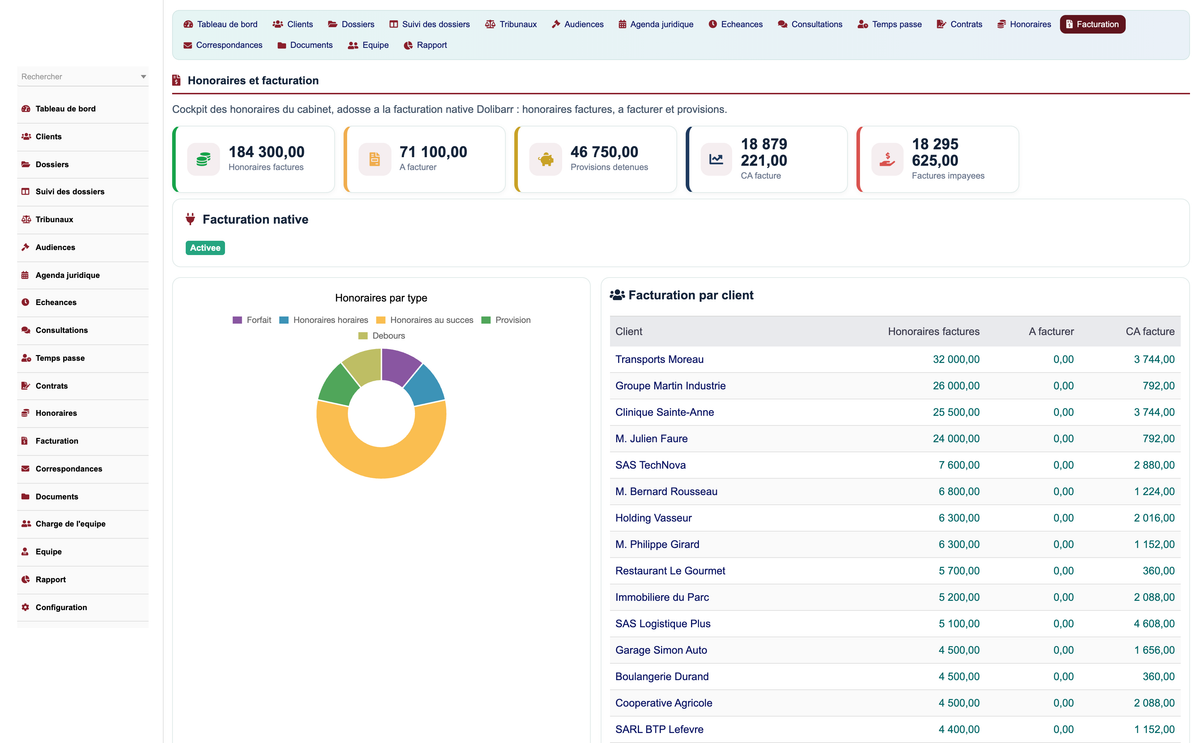1200x743 pixels.
Task: Click the Honoraires factures column header
Action: point(933,331)
